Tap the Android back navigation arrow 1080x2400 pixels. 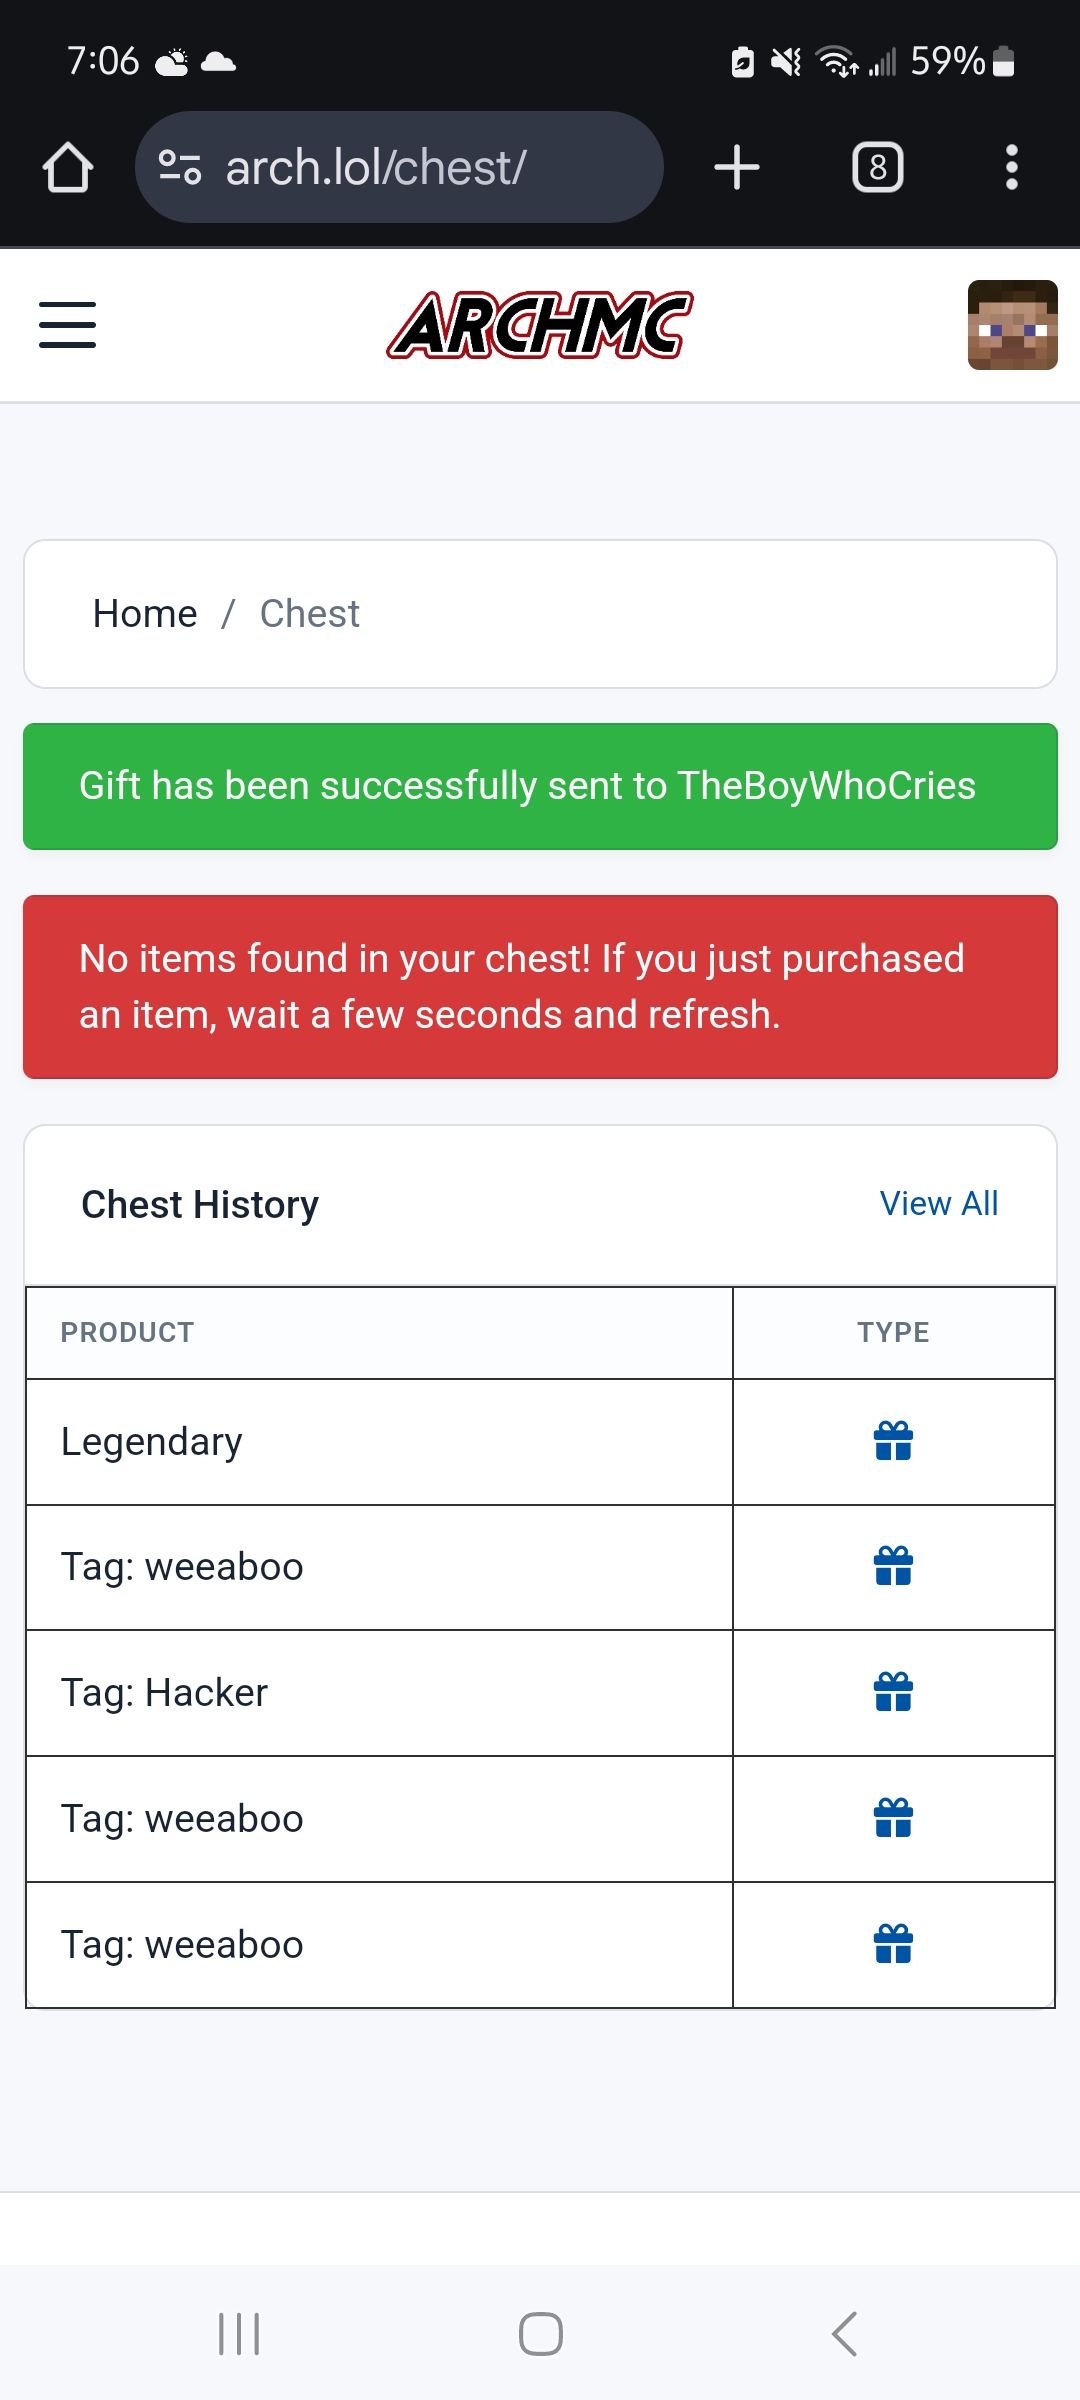click(844, 2334)
